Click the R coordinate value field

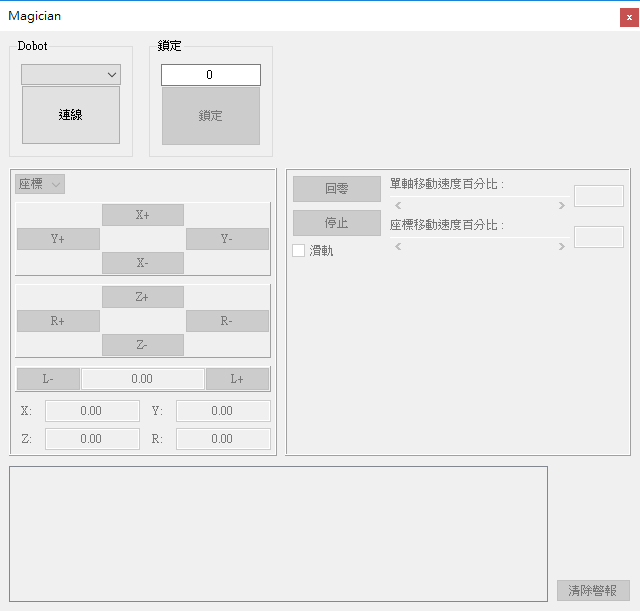(223, 439)
